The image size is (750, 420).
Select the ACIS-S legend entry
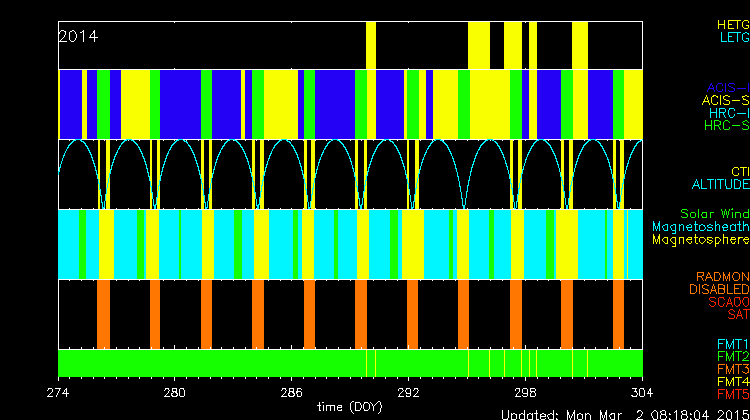725,100
